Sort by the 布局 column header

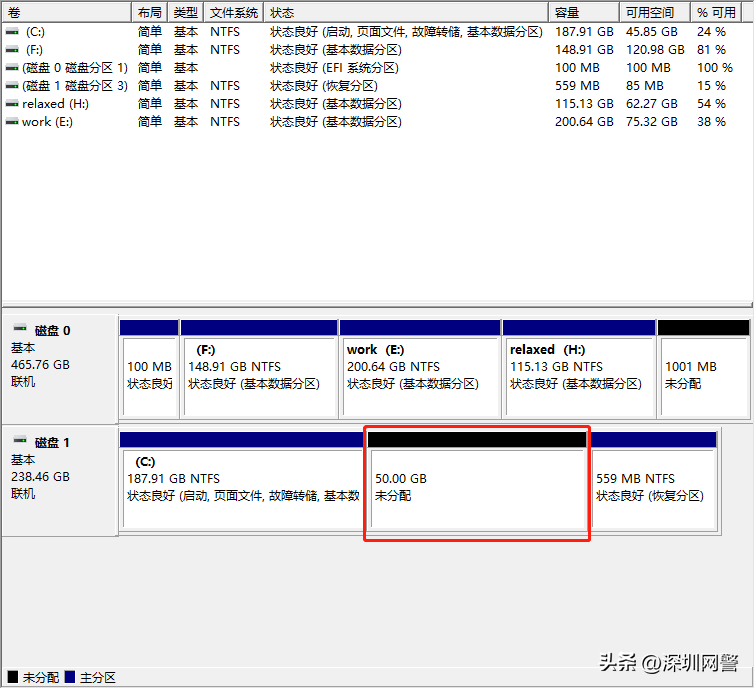(150, 12)
